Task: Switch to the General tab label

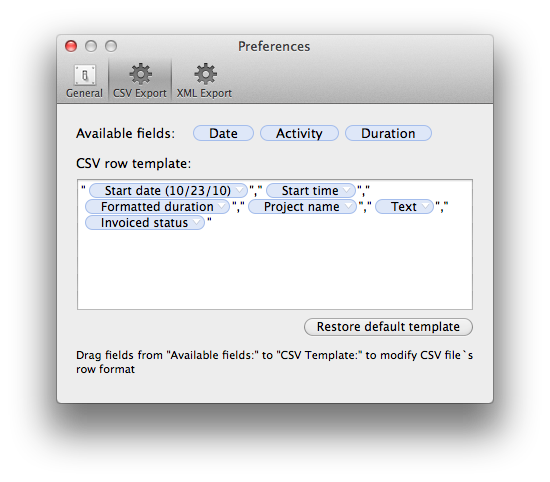Action: click(84, 93)
